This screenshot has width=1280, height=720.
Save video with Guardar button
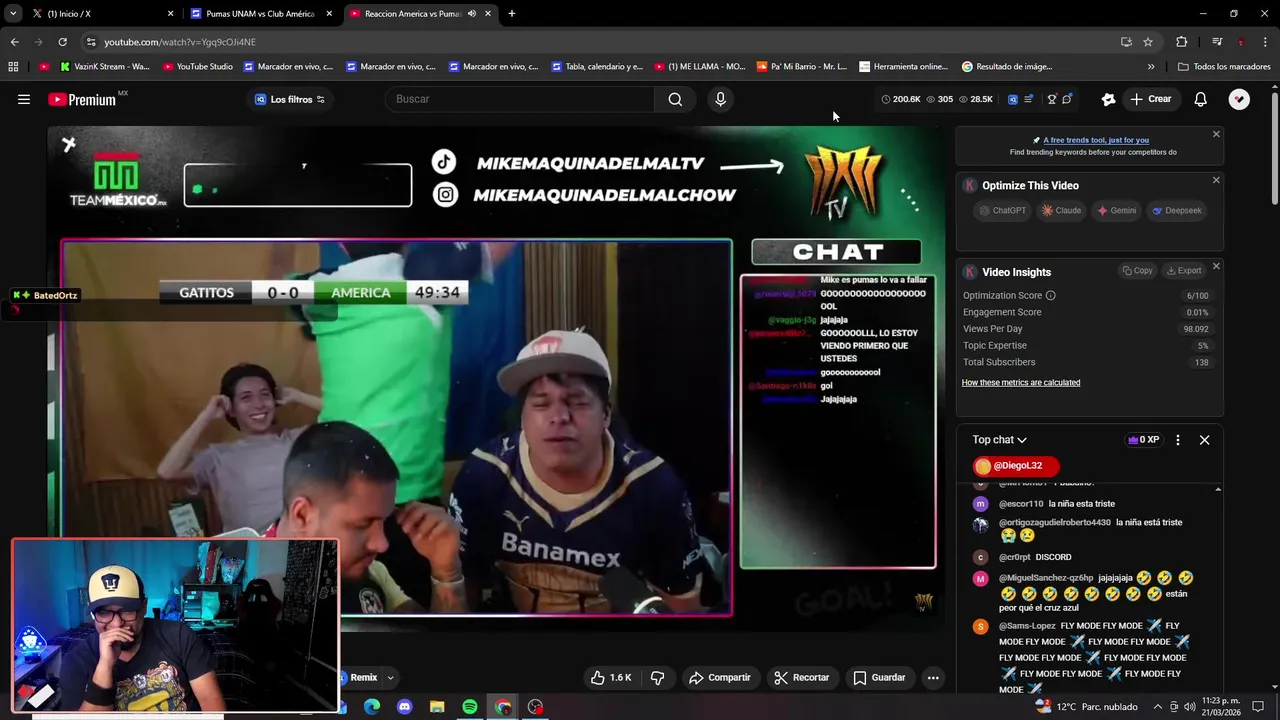[879, 677]
